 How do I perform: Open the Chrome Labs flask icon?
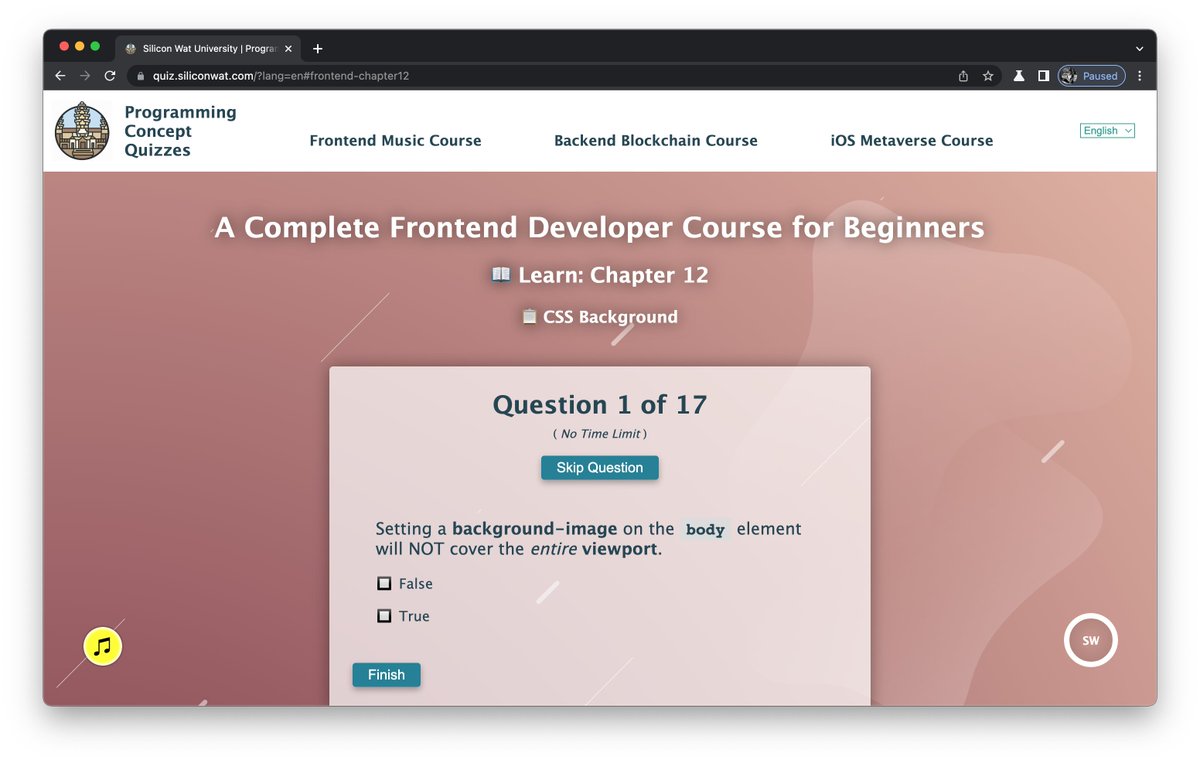click(x=1019, y=76)
